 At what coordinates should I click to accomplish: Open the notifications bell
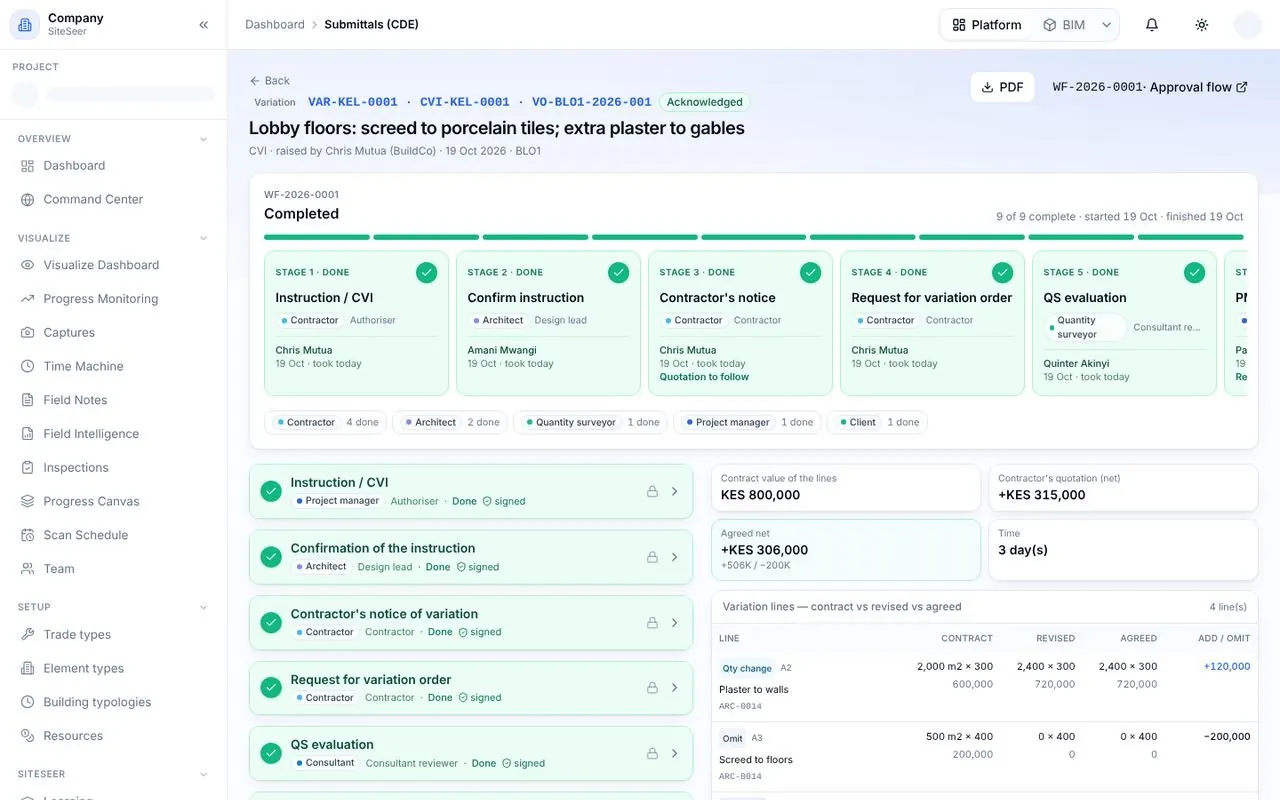1152,25
